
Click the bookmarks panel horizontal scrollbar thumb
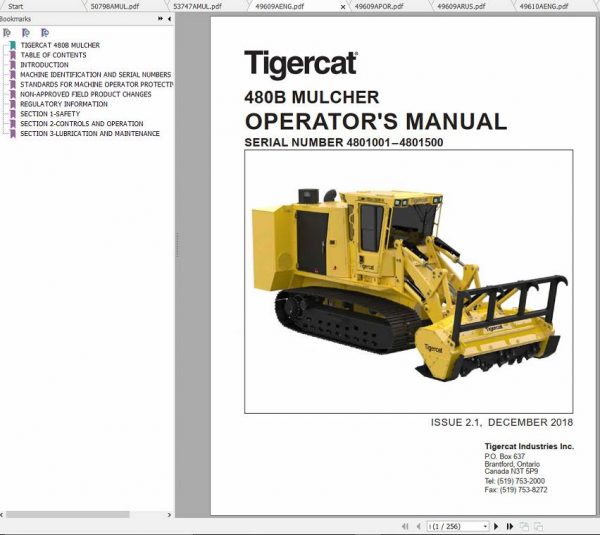[68, 515]
